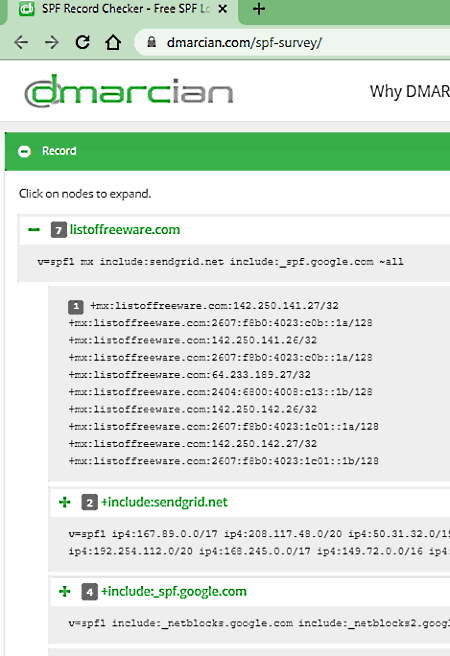Image resolution: width=450 pixels, height=656 pixels.
Task: Expand the +include:sendgrid.net node
Action: click(65, 502)
